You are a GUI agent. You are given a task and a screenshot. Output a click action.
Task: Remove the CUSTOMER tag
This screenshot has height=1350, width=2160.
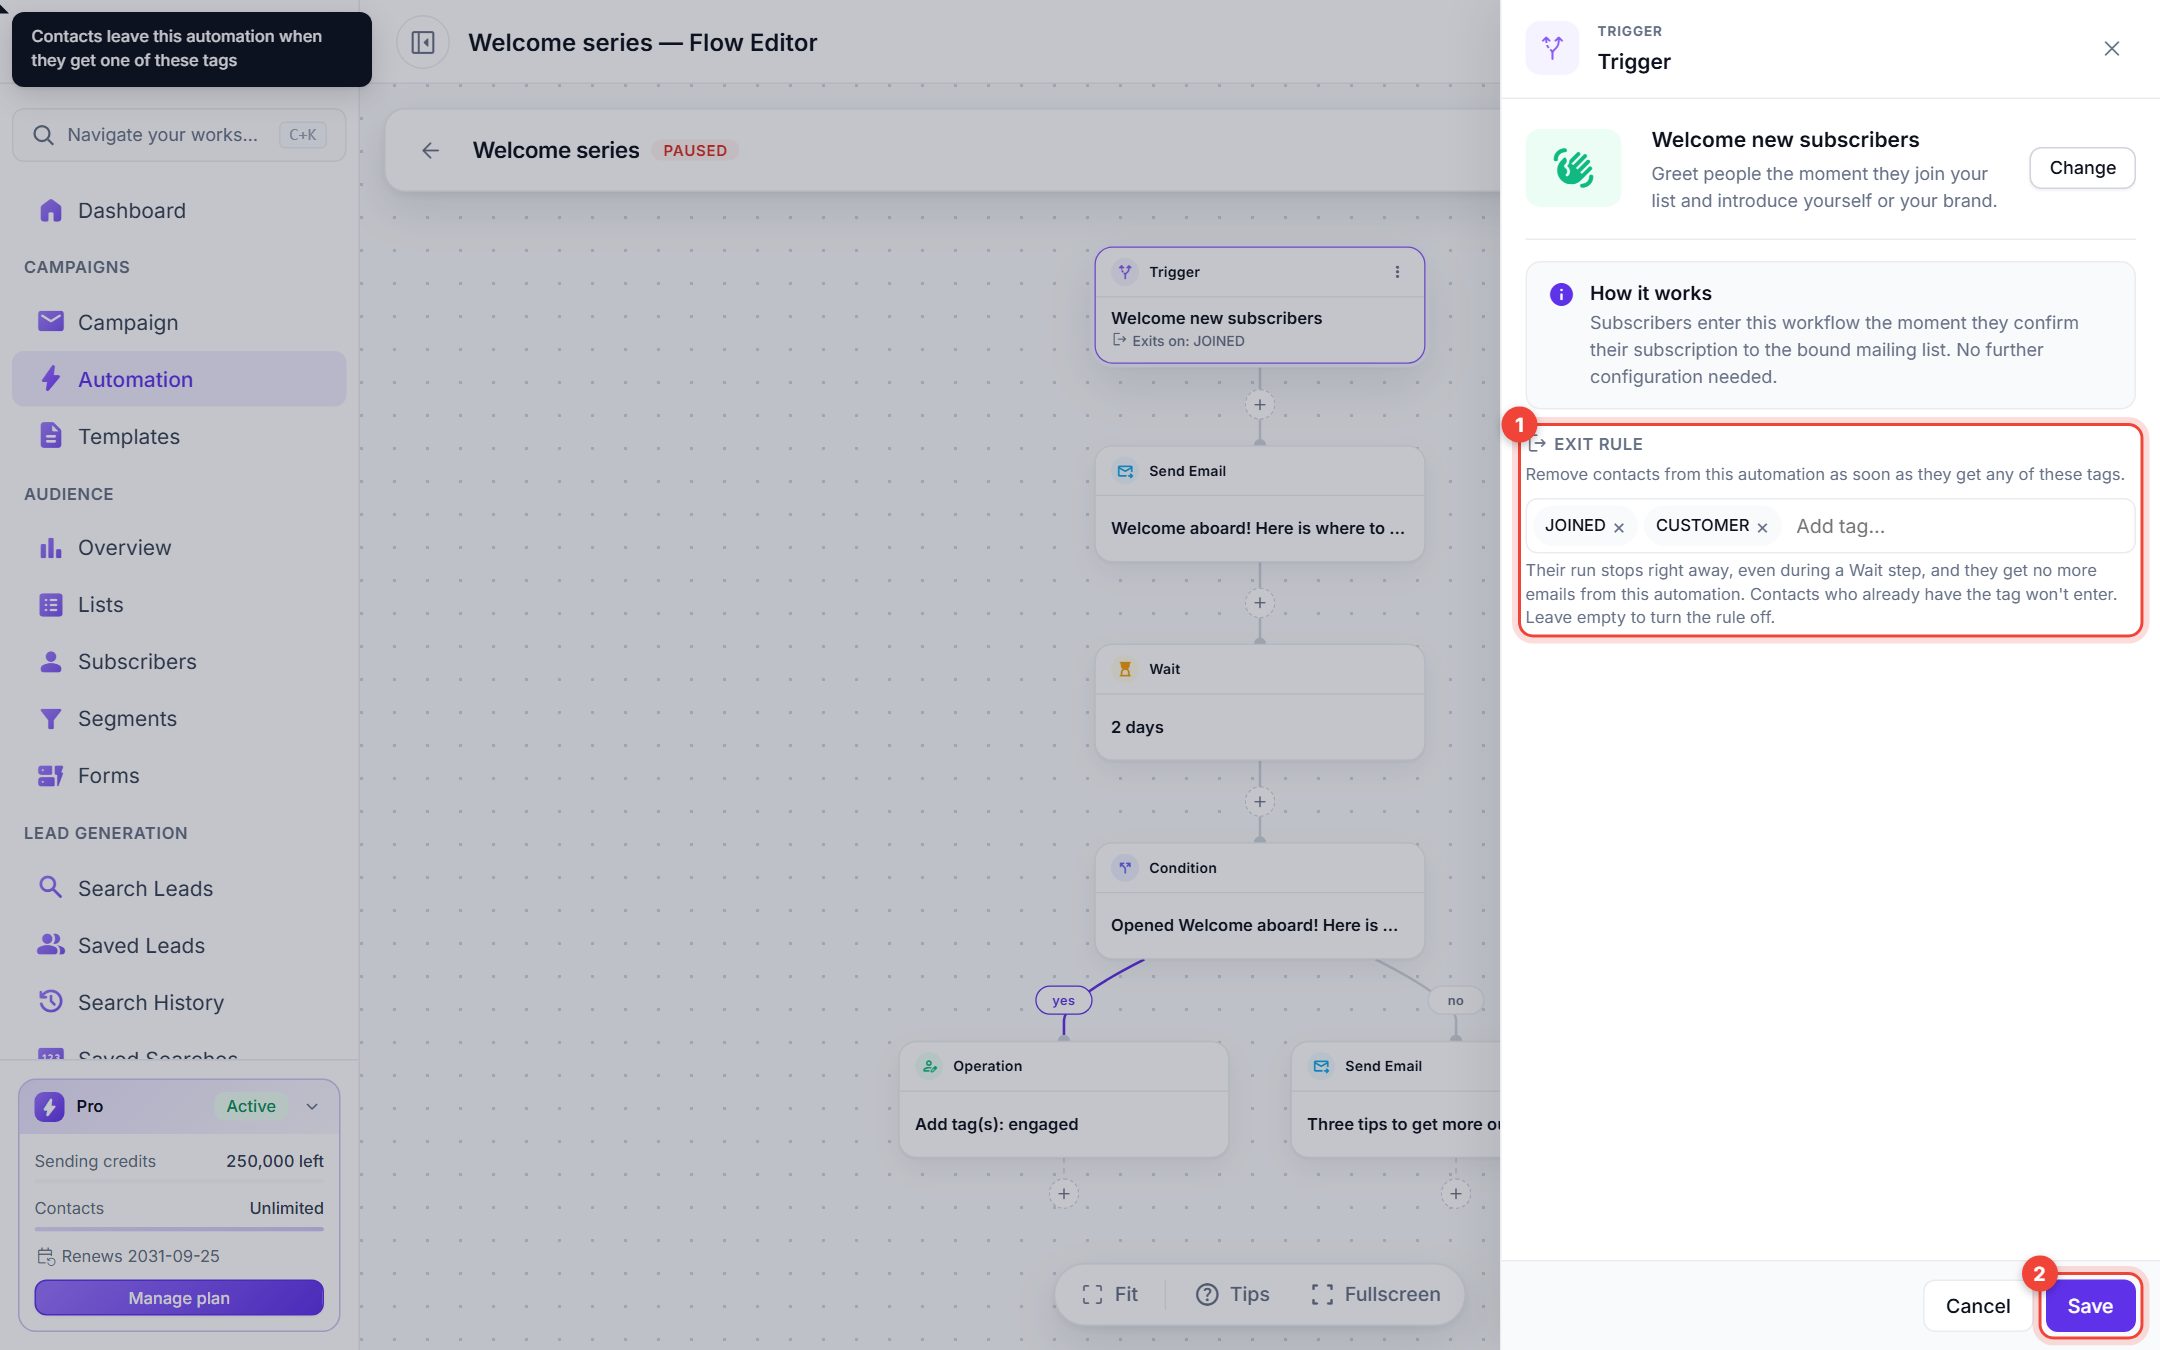tap(1762, 527)
